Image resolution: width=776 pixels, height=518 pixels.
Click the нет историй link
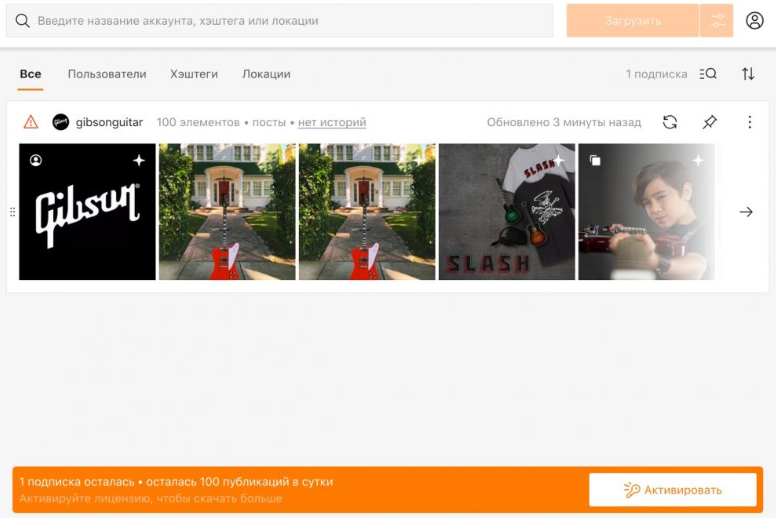coord(332,122)
